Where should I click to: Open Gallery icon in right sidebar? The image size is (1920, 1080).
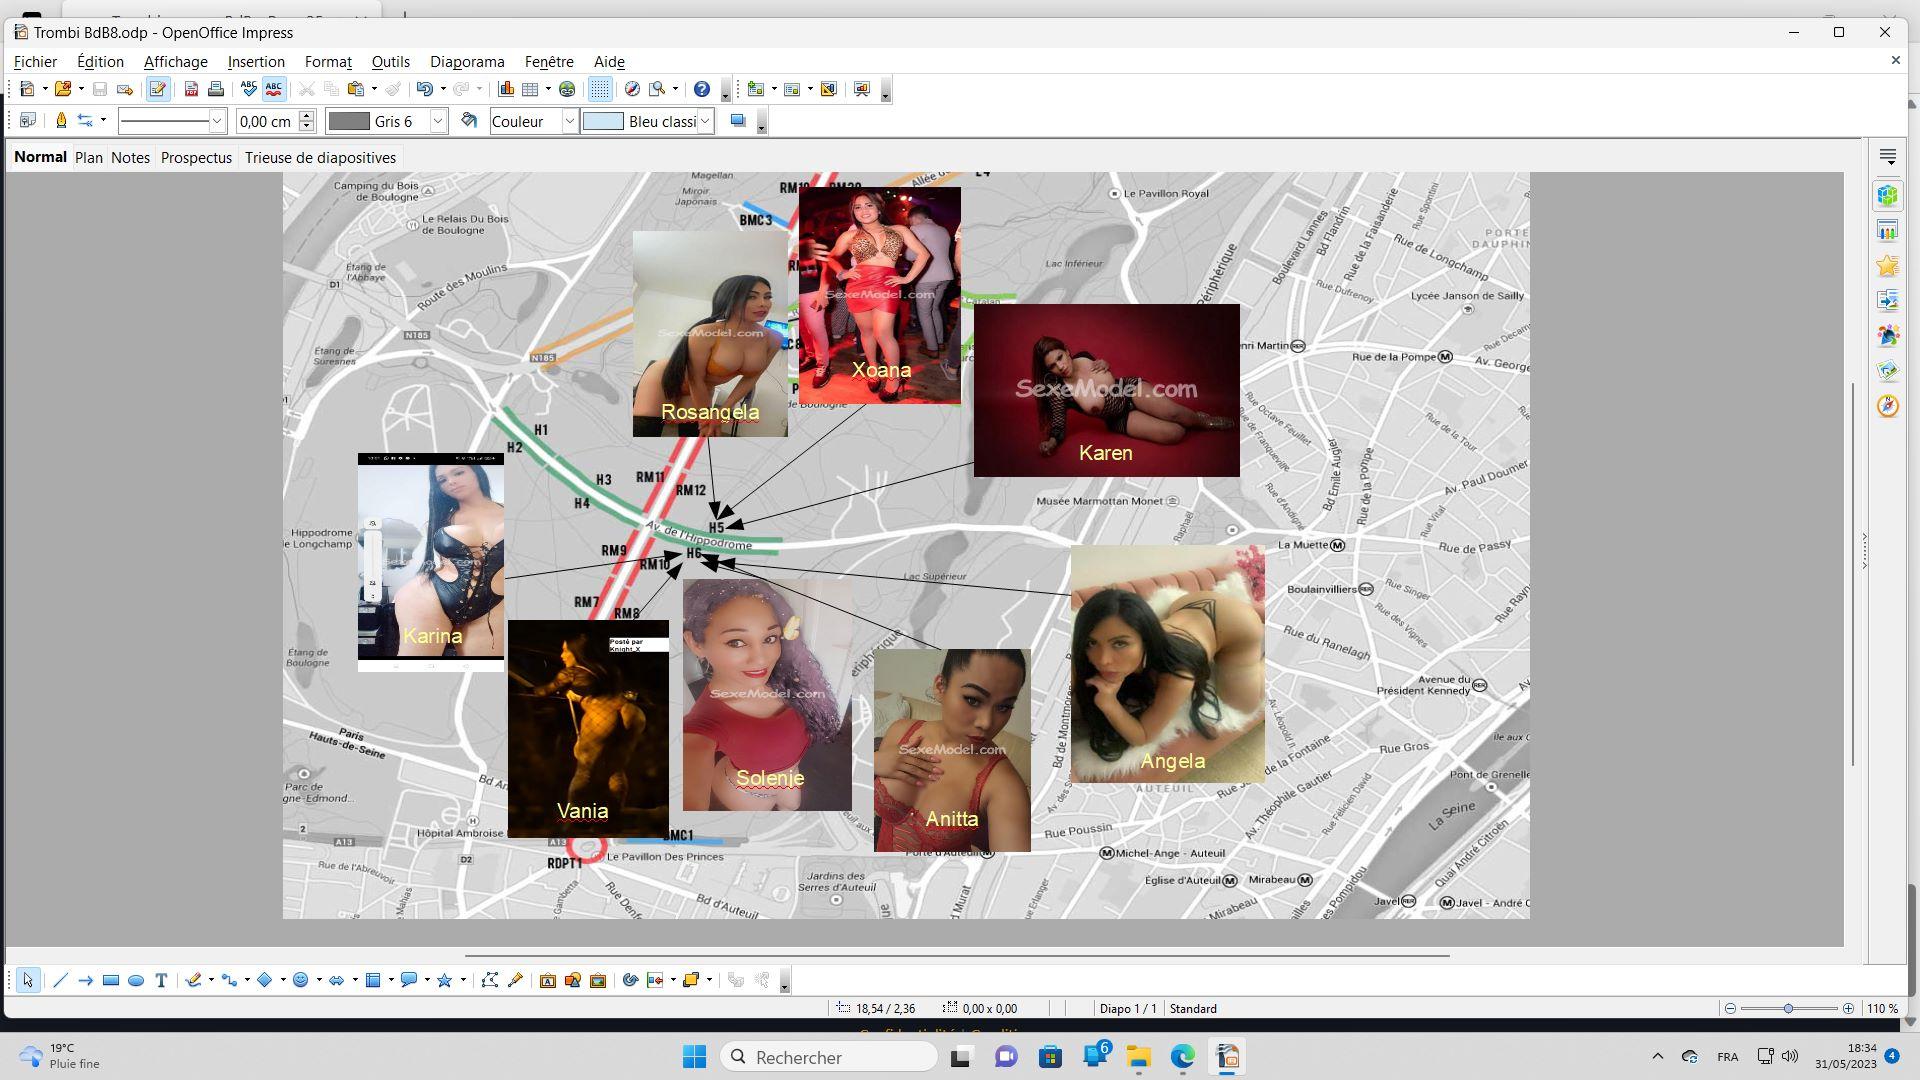click(x=1887, y=371)
